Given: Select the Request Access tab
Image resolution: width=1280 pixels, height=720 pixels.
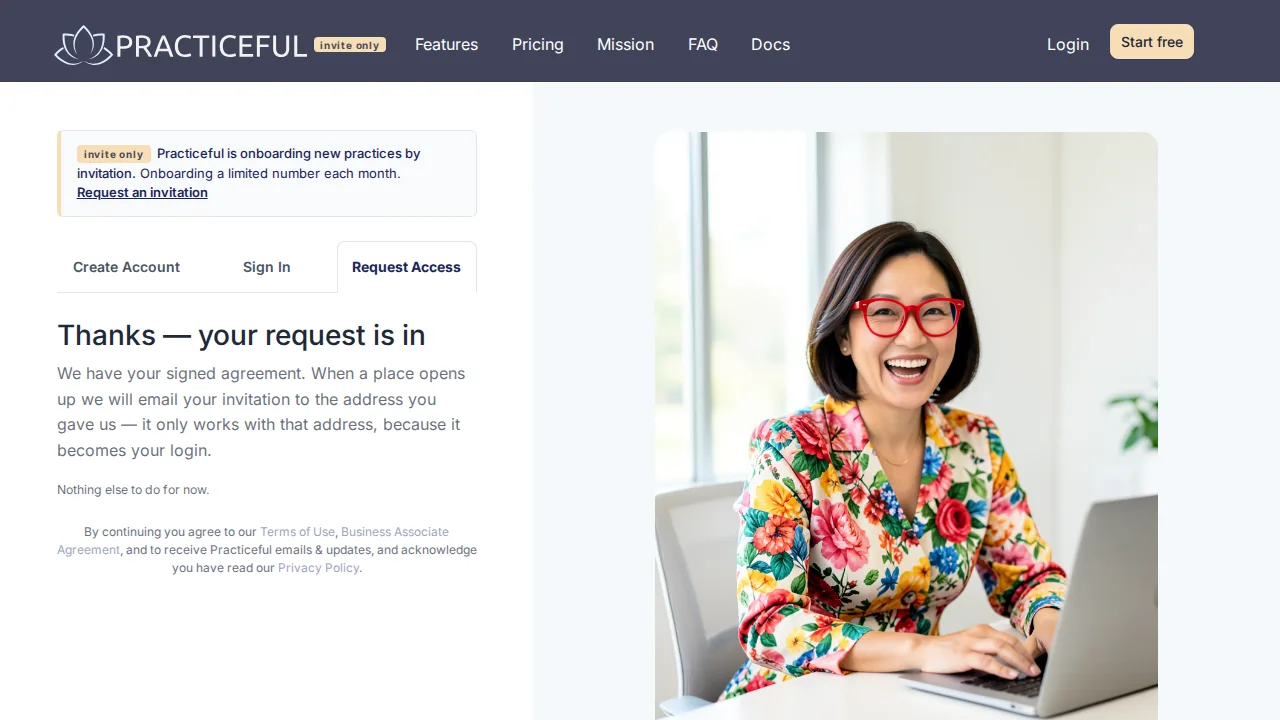Looking at the screenshot, I should pyautogui.click(x=406, y=267).
